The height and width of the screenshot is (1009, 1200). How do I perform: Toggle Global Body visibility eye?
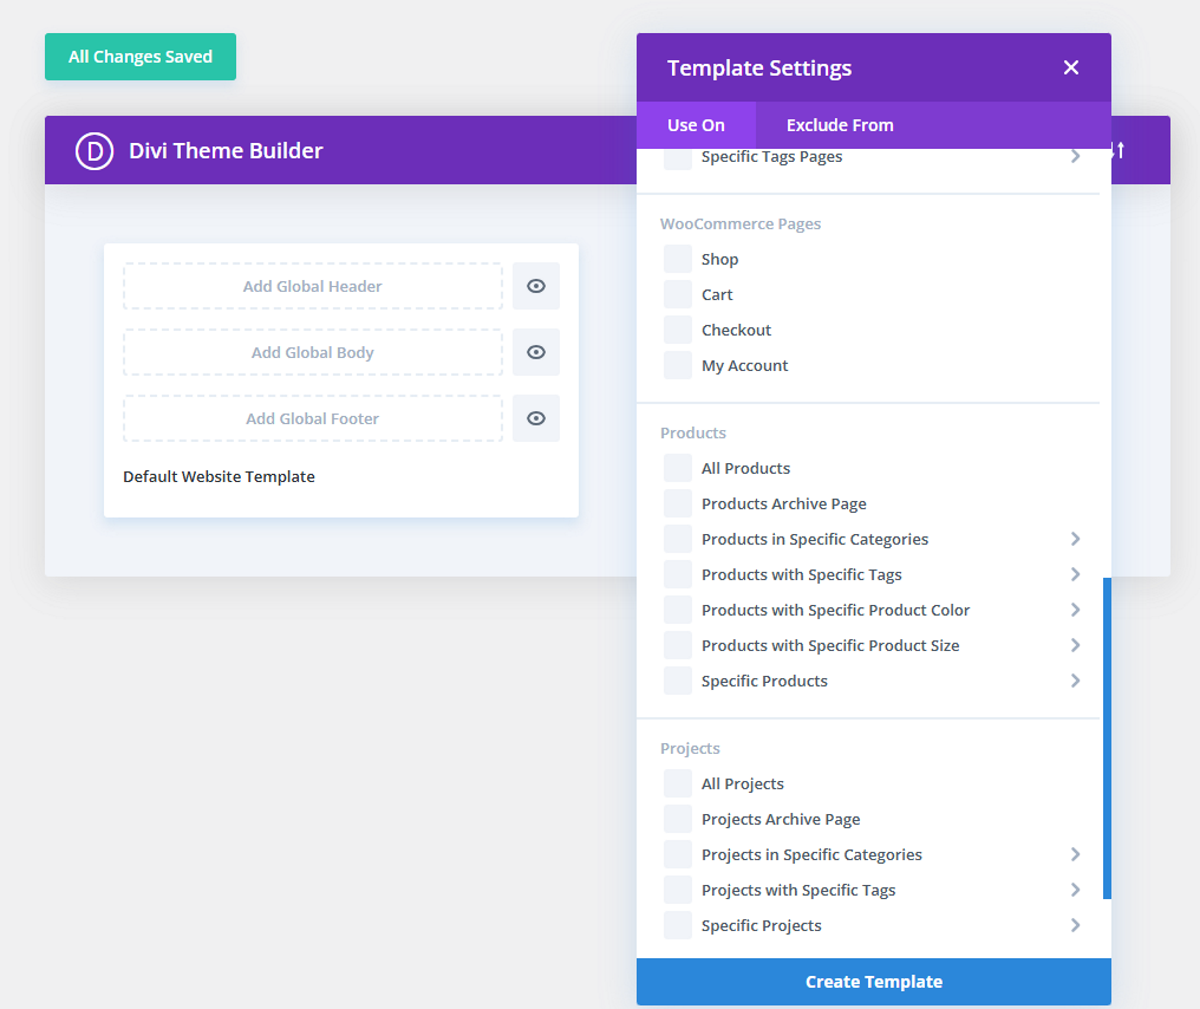click(x=536, y=352)
